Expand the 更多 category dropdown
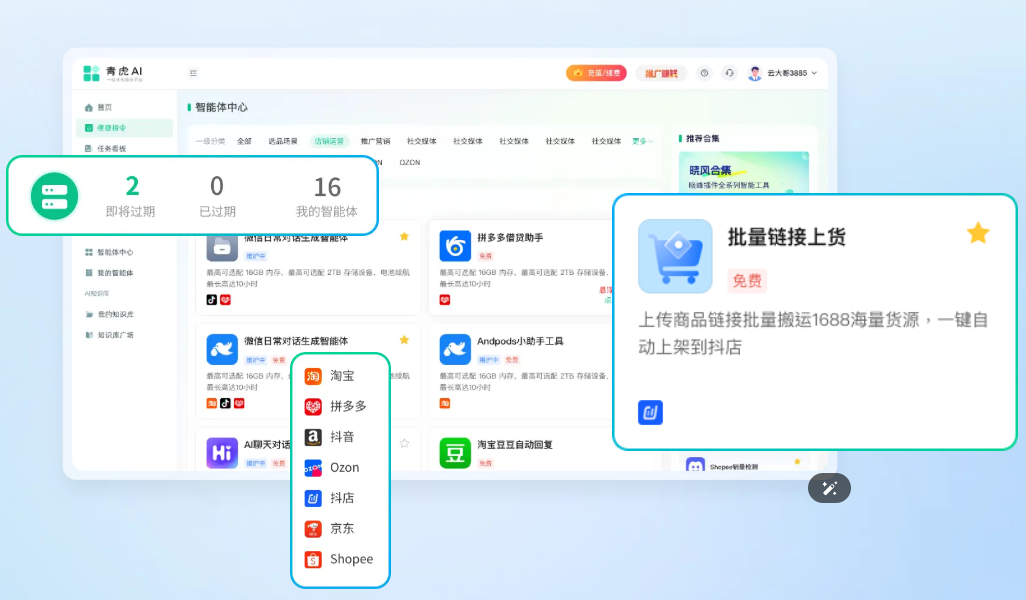This screenshot has width=1026, height=600. pos(642,141)
